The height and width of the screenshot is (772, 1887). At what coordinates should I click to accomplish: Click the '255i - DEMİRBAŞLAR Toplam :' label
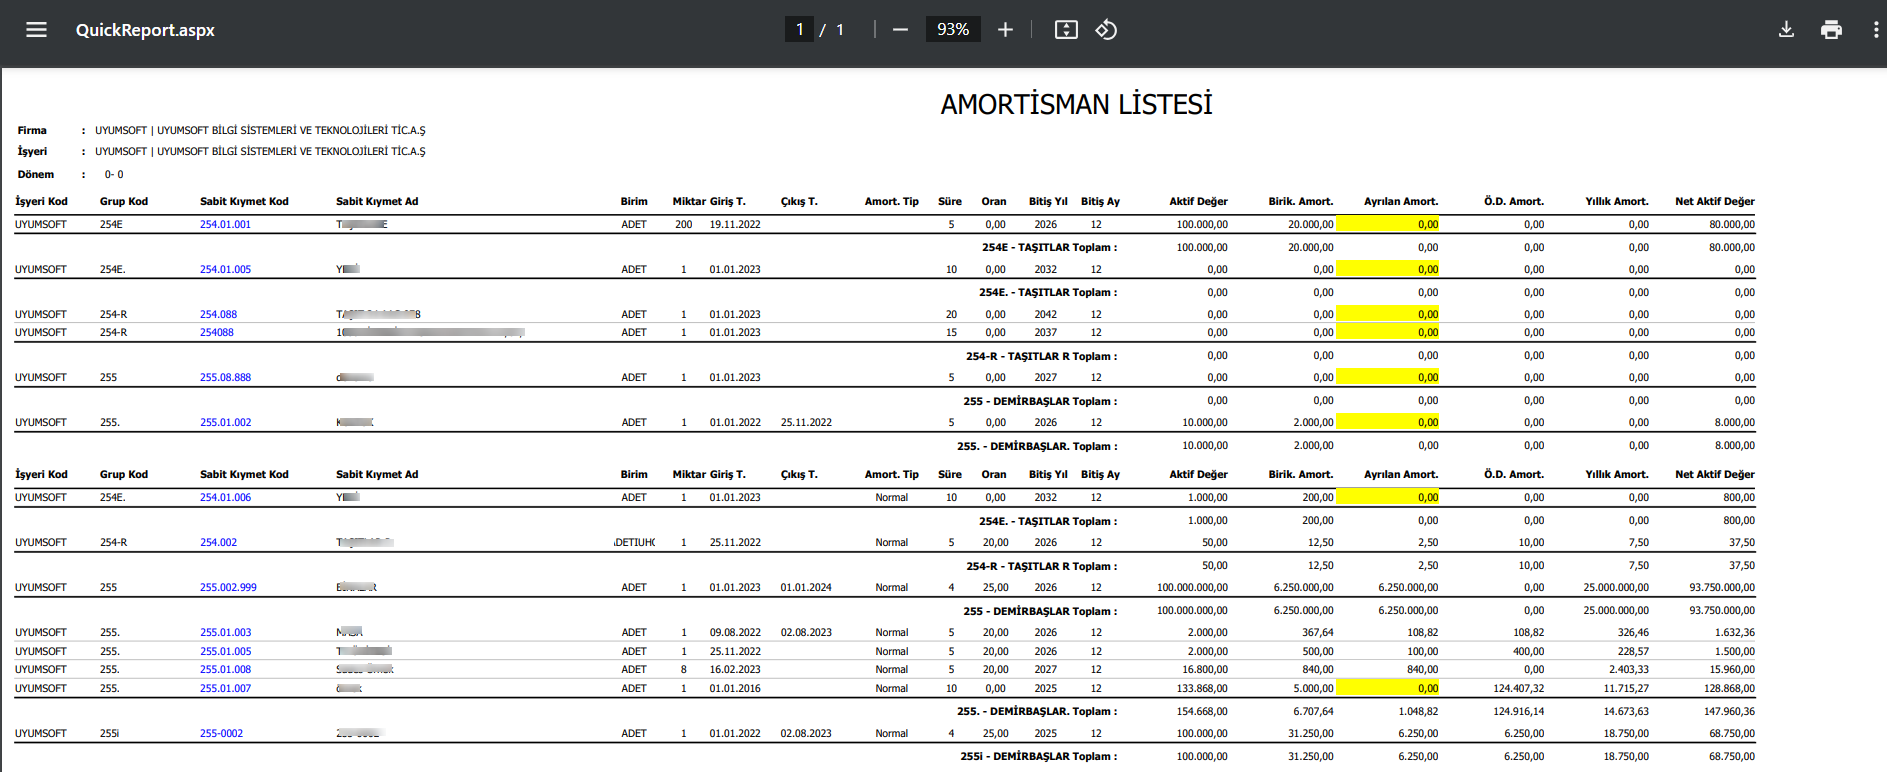1039,757
